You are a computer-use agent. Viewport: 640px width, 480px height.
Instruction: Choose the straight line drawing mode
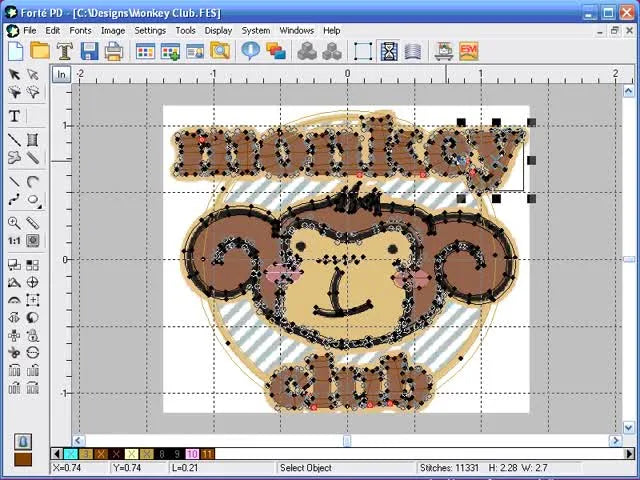(x=14, y=182)
